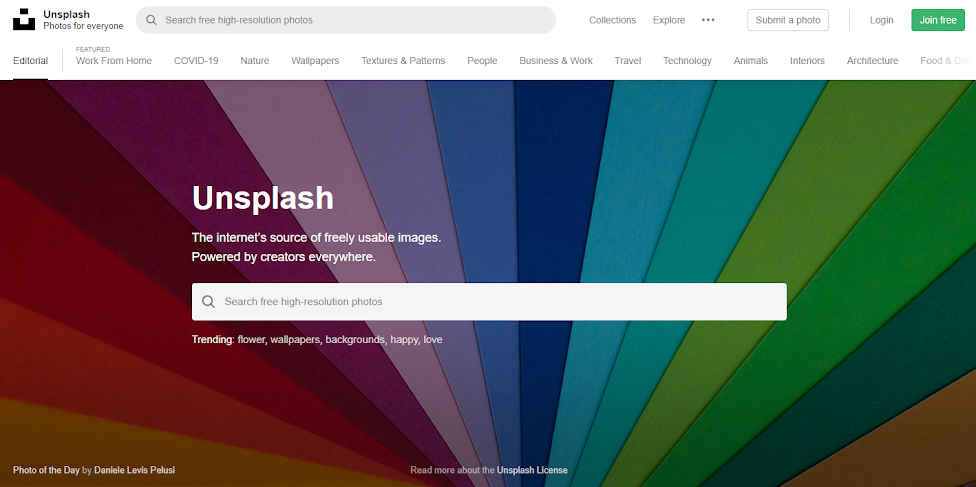Screen dimensions: 976x487
Task: Click the large Unsplash hero heading
Action: (x=263, y=198)
